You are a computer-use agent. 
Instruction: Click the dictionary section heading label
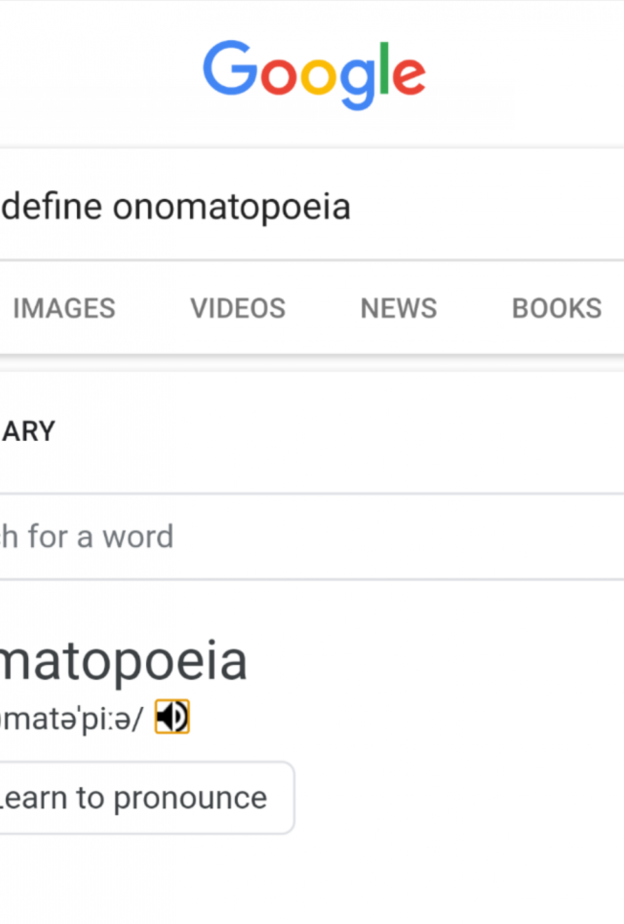pos(28,431)
